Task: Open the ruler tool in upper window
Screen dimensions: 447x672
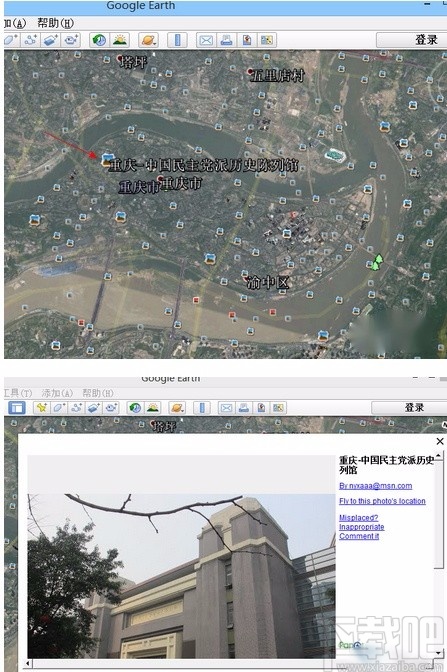Action: pos(177,40)
